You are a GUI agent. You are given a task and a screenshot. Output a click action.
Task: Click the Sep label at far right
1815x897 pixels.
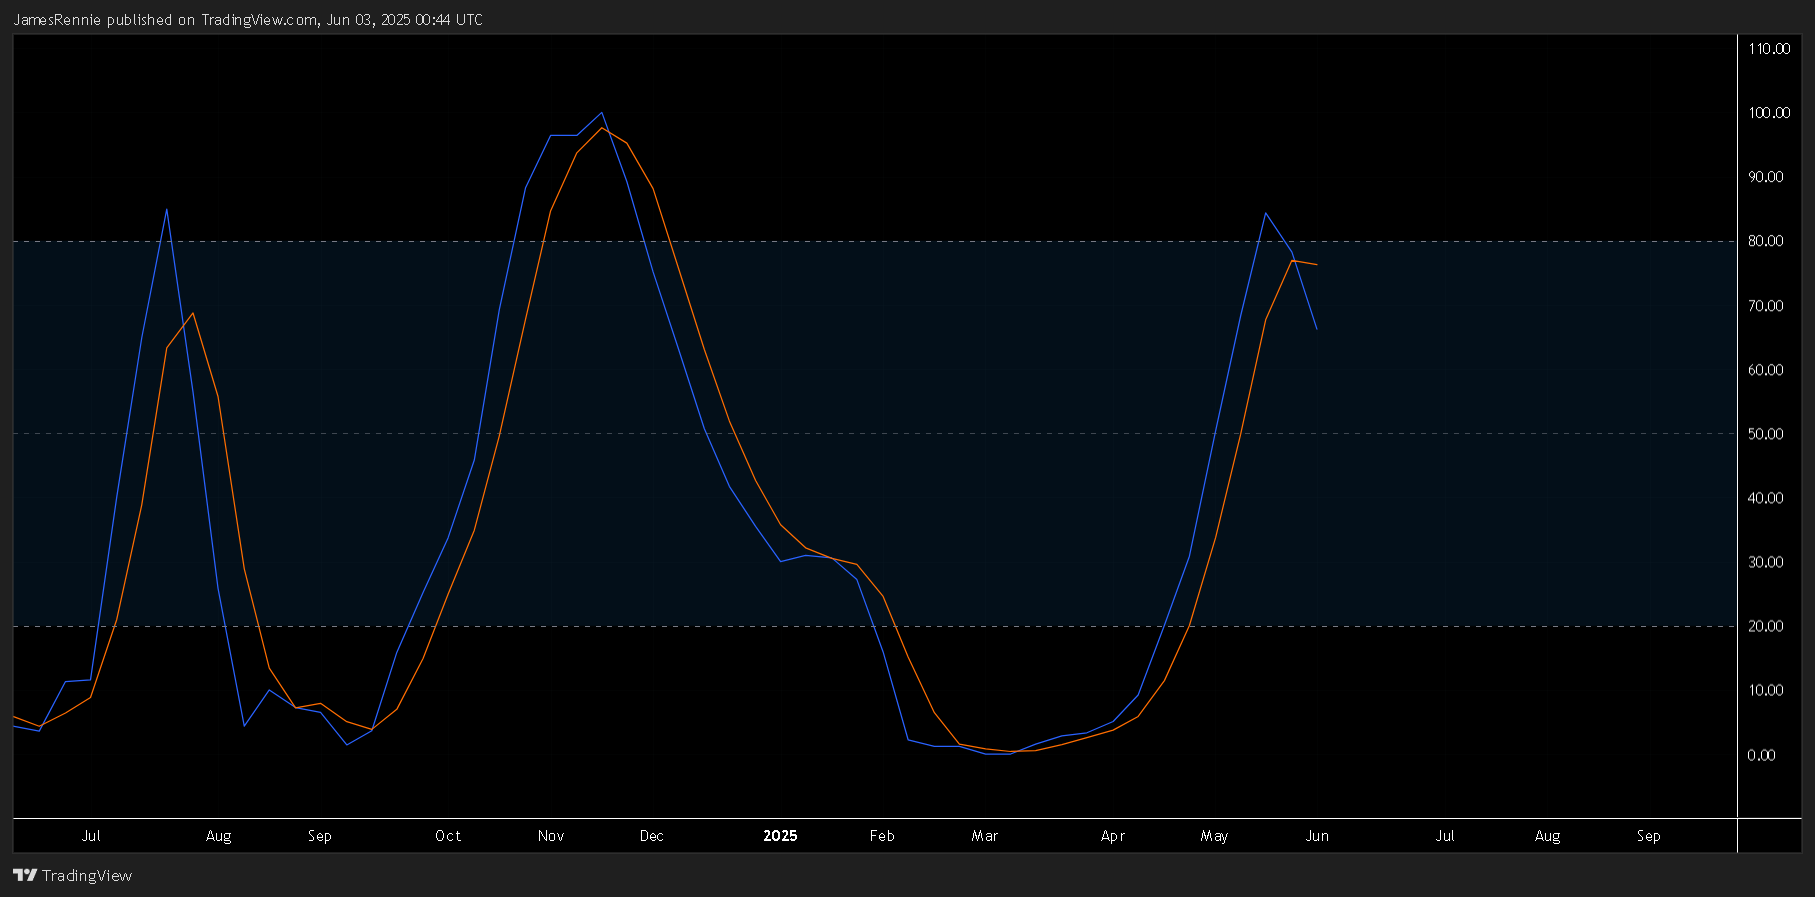[x=1649, y=836]
